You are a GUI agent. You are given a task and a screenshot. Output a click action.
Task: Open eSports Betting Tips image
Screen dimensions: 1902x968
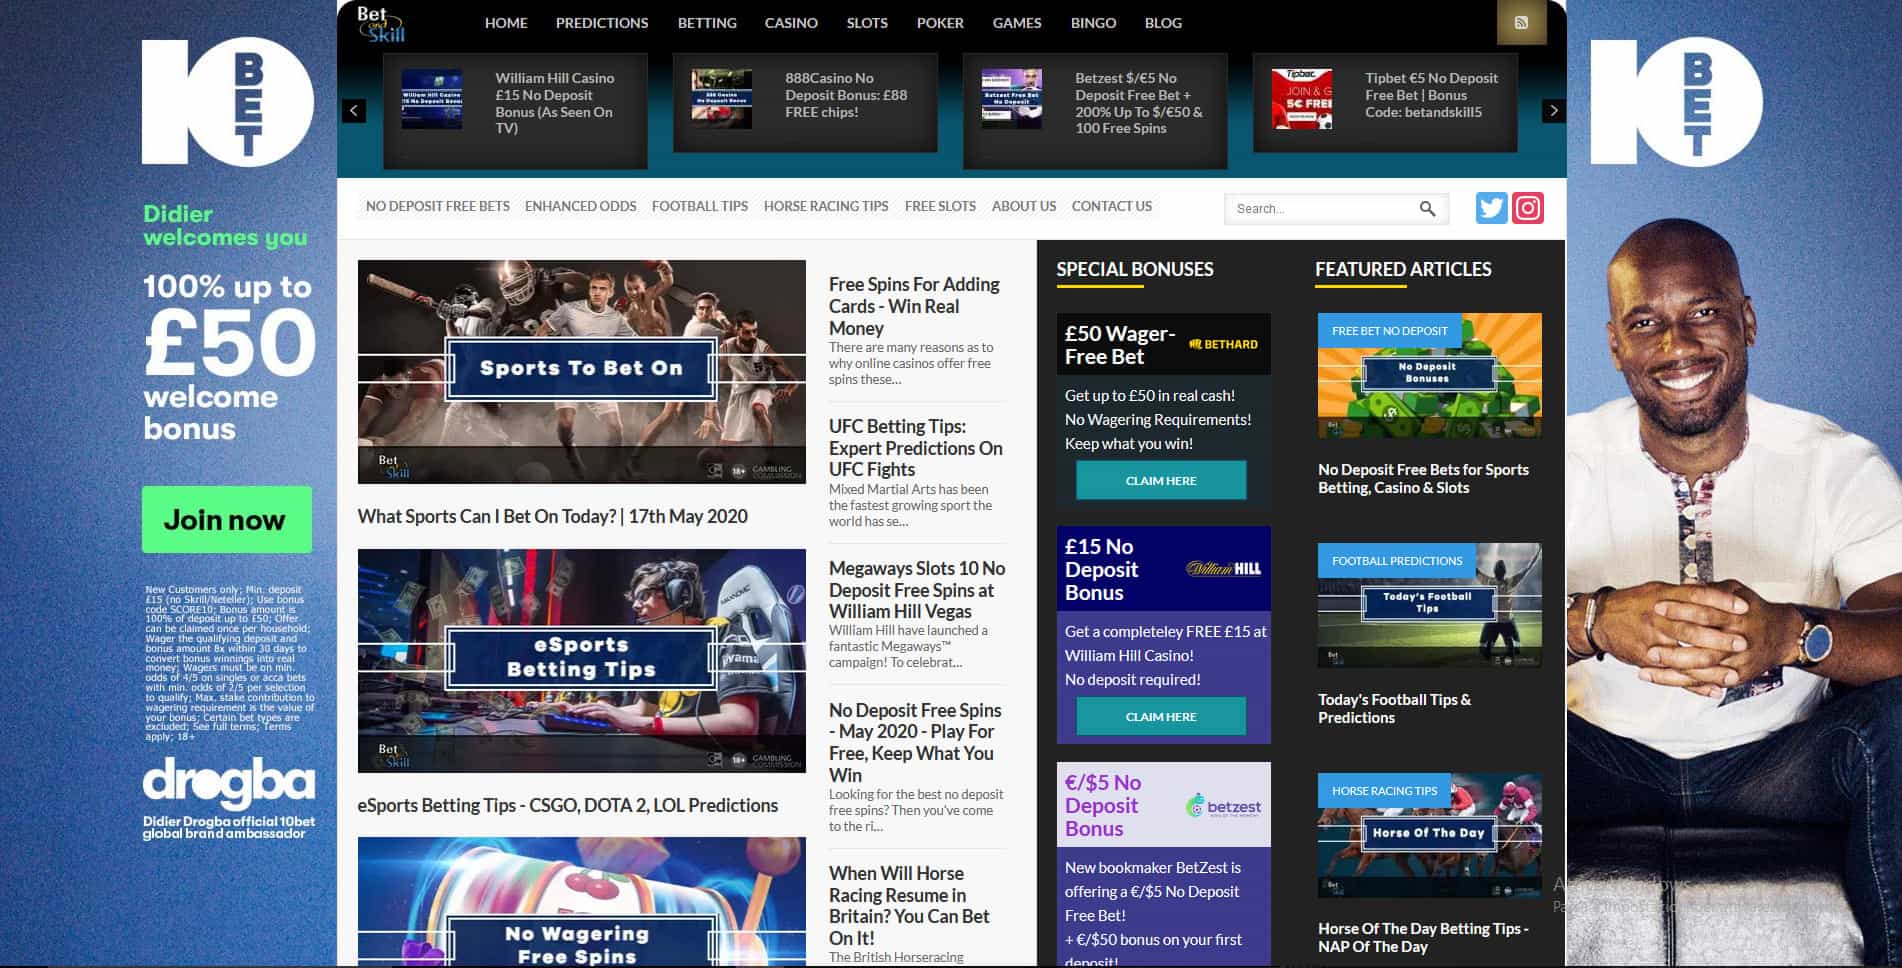[x=582, y=660]
